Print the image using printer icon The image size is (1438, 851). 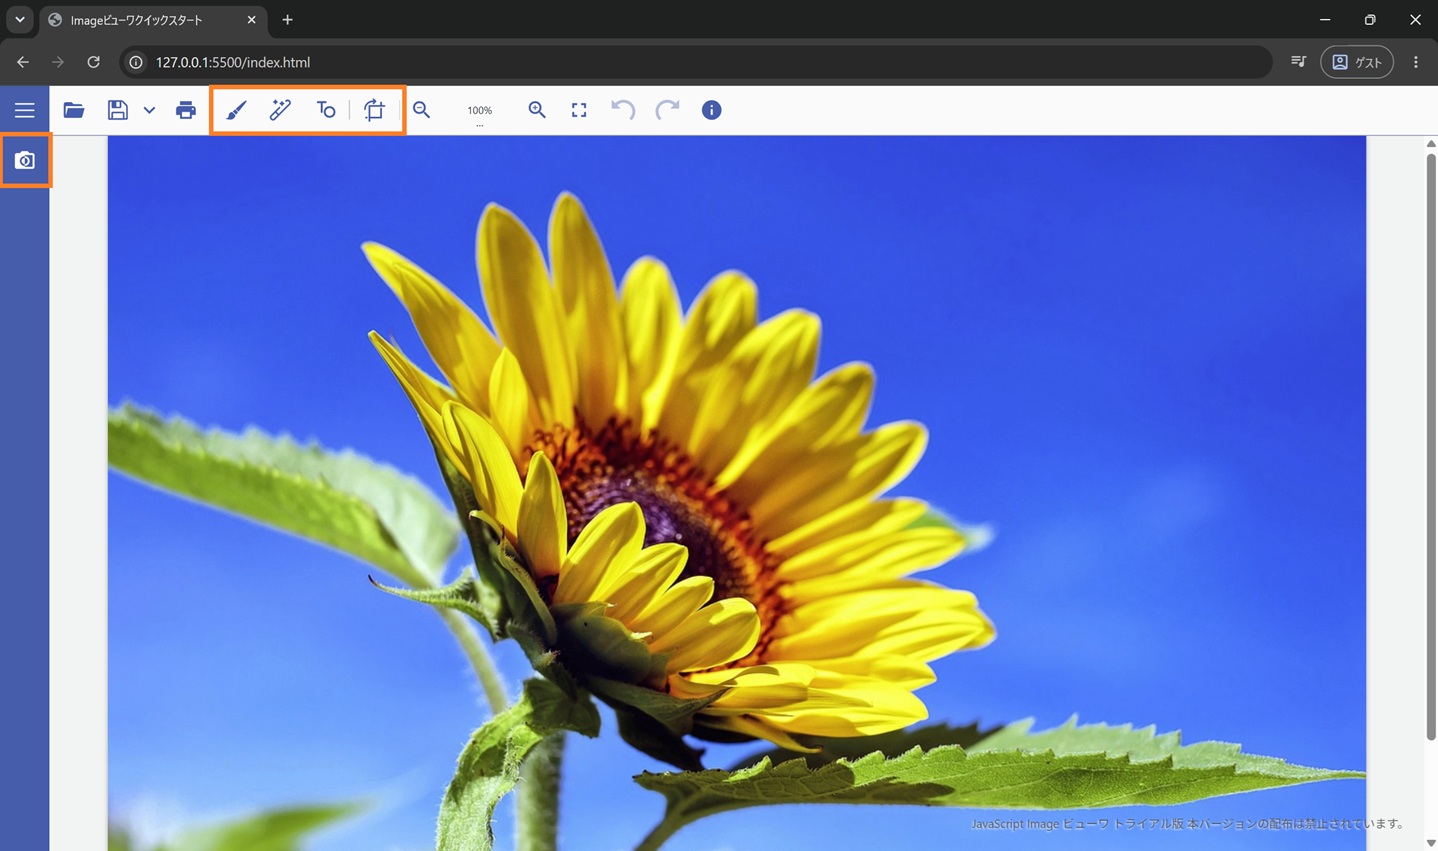pyautogui.click(x=186, y=110)
